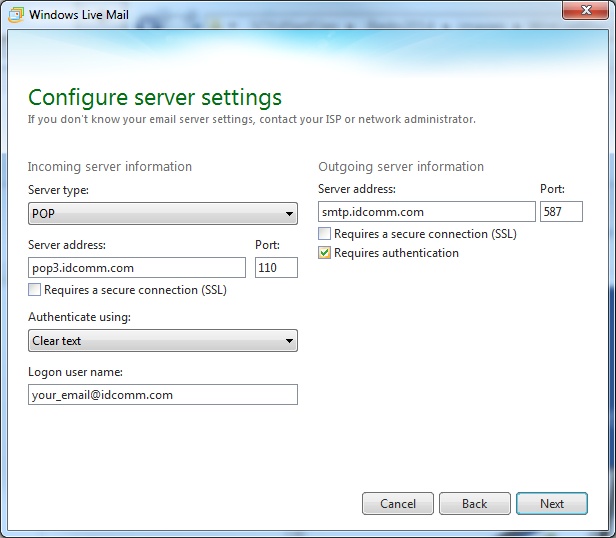Go Back to the previous step

pyautogui.click(x=475, y=503)
